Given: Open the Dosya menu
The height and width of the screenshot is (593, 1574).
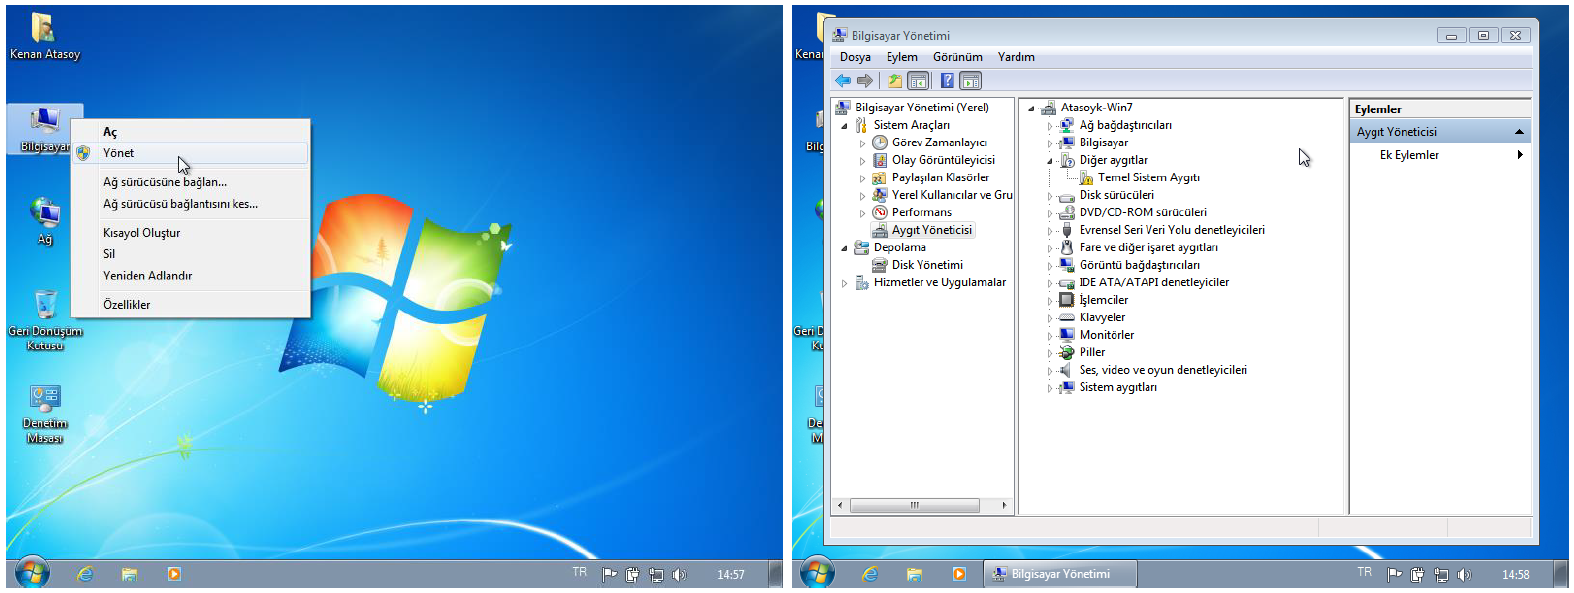Looking at the screenshot, I should [x=855, y=57].
